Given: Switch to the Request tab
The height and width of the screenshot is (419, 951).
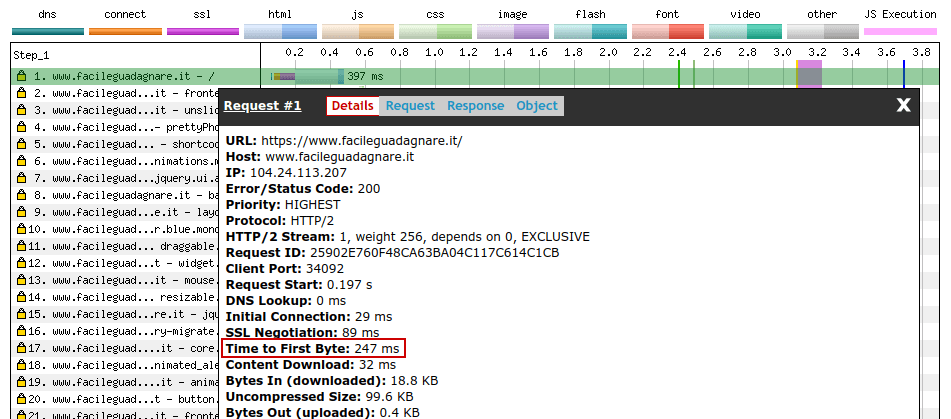Looking at the screenshot, I should [x=411, y=106].
